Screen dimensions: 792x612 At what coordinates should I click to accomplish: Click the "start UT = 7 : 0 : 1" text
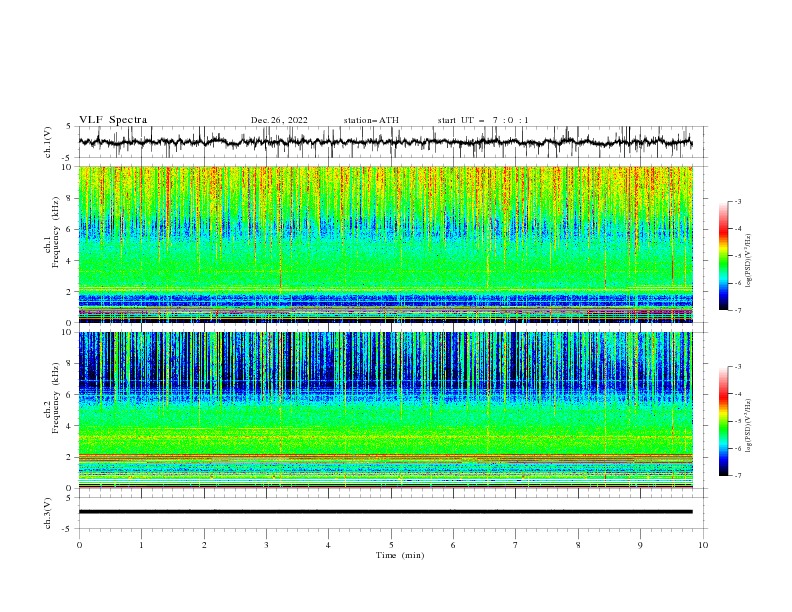click(x=483, y=120)
